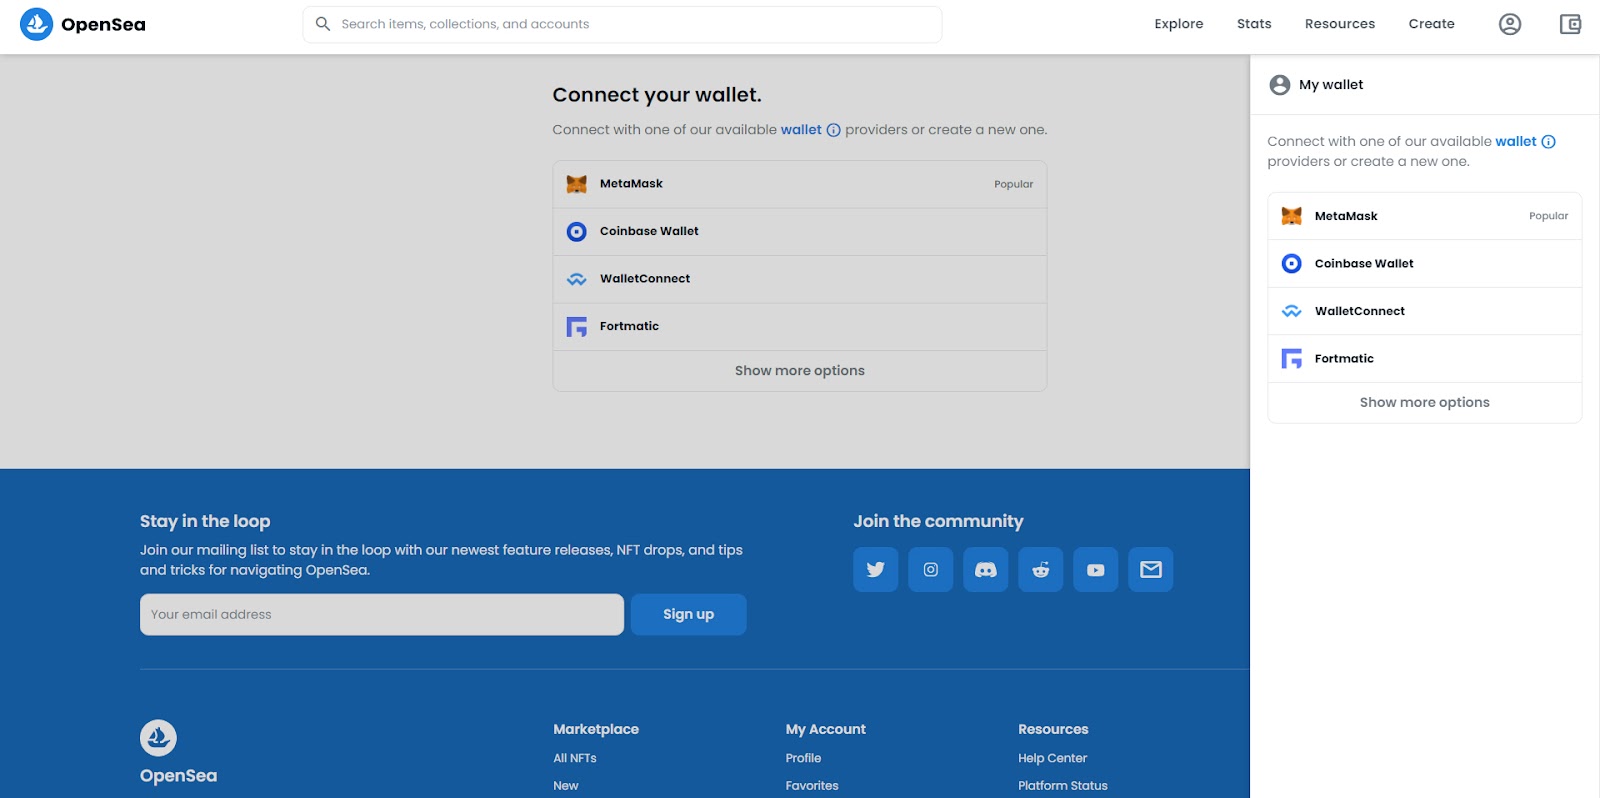
Task: Choose Fortmatic in My wallet sidebar
Action: pyautogui.click(x=1425, y=359)
